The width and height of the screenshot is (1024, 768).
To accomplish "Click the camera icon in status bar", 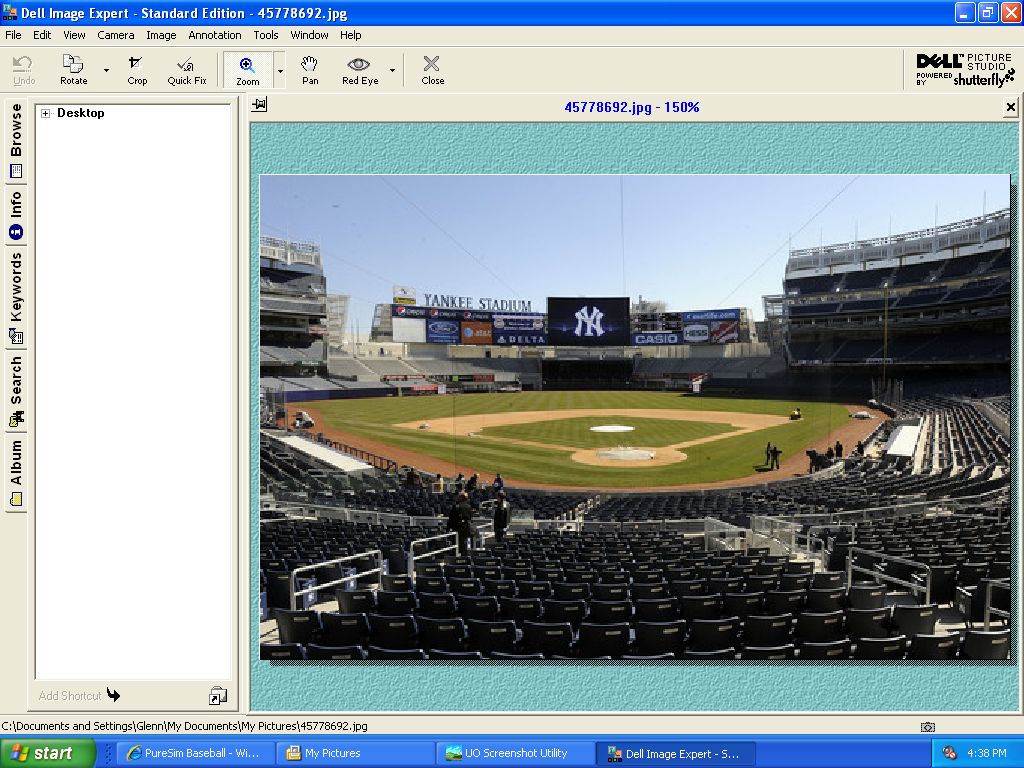I will click(927, 727).
